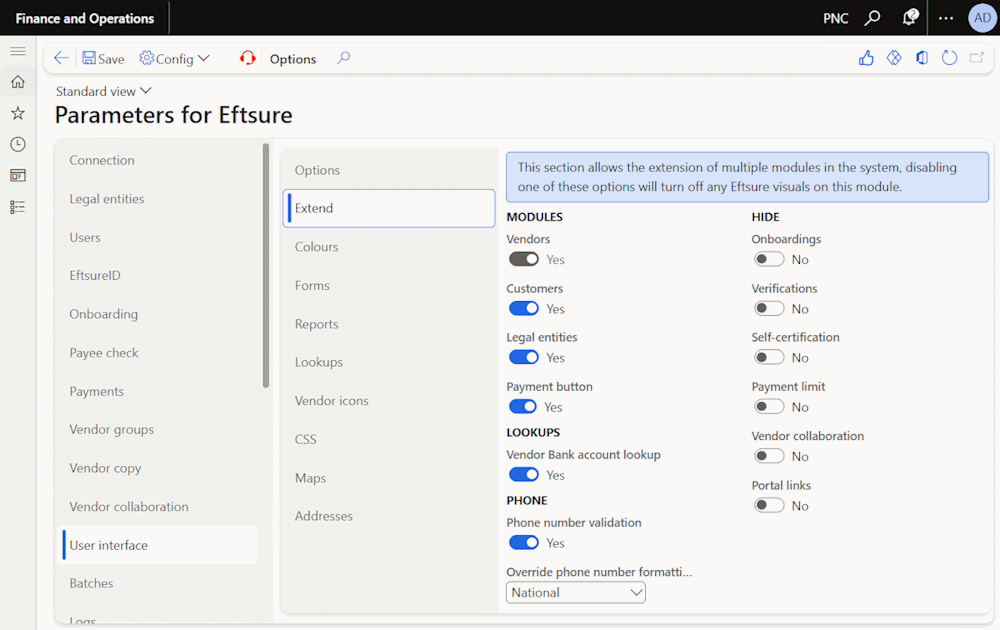Expand the hamburger navigation pane
This screenshot has height=630, width=1000.
pyautogui.click(x=18, y=51)
